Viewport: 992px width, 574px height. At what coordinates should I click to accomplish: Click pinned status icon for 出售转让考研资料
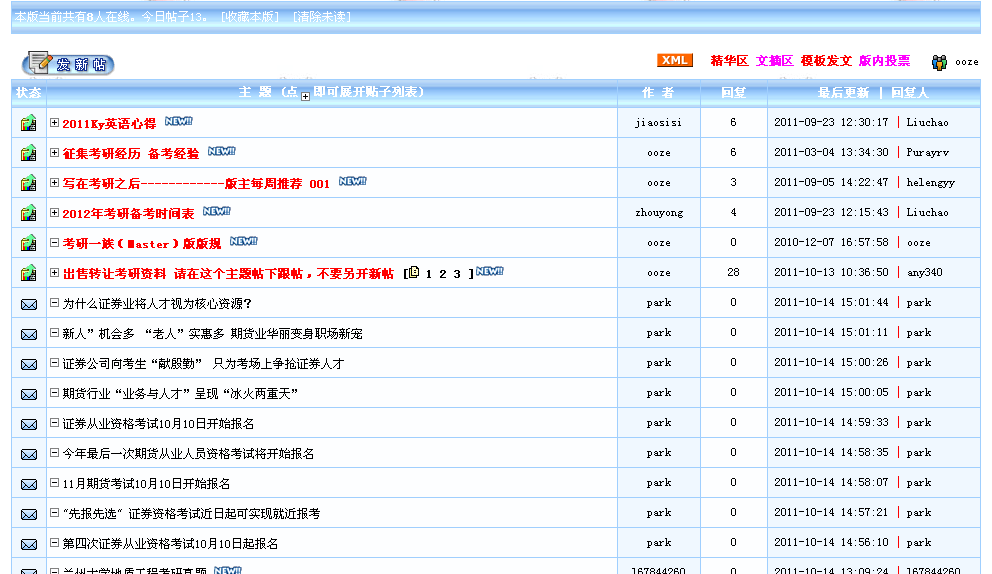pyautogui.click(x=28, y=273)
